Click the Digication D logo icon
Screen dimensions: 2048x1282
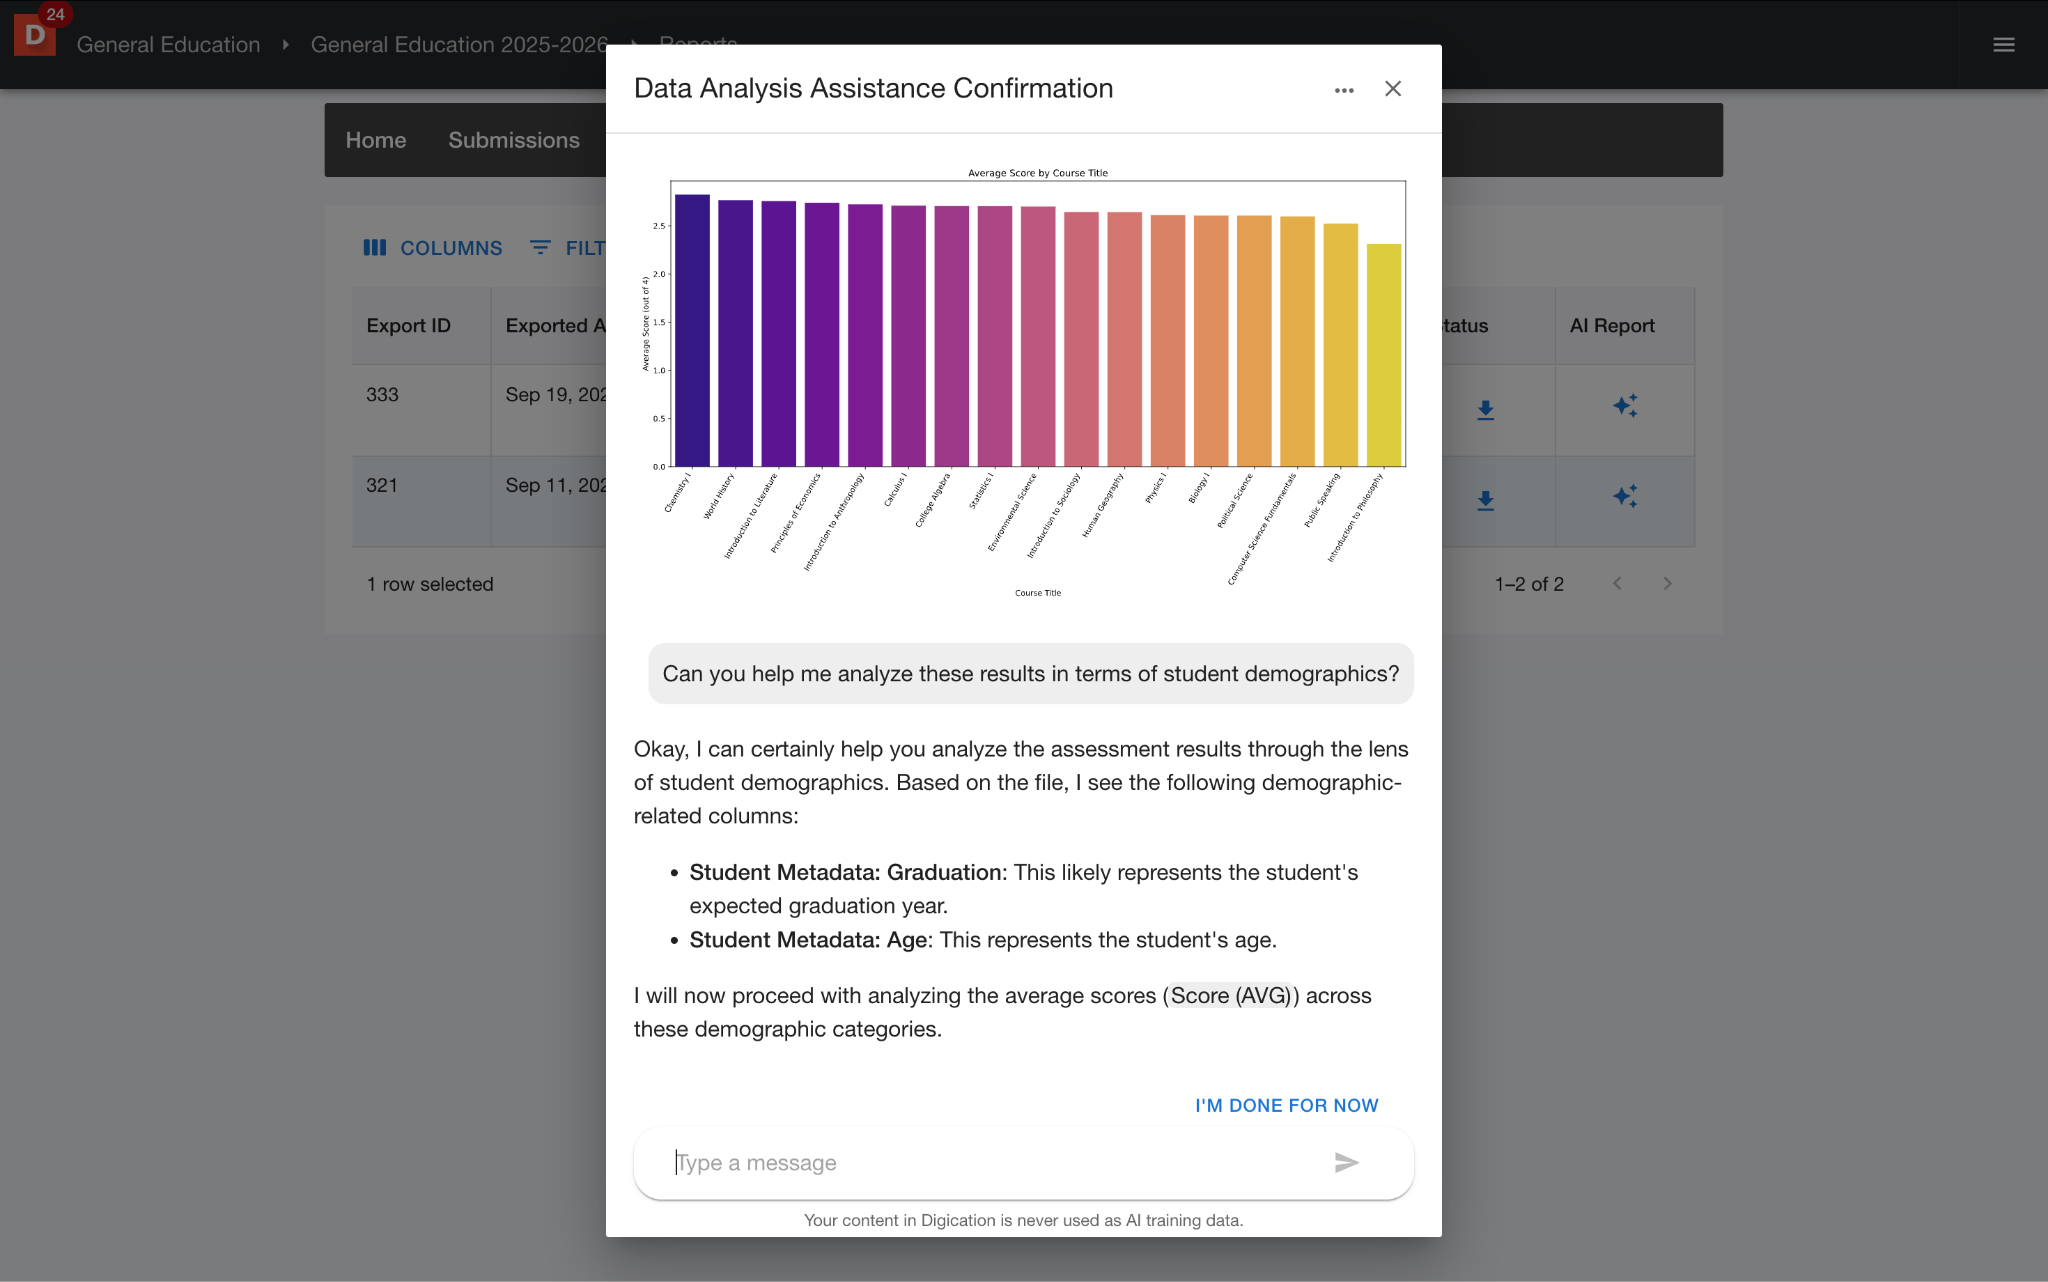coord(35,35)
